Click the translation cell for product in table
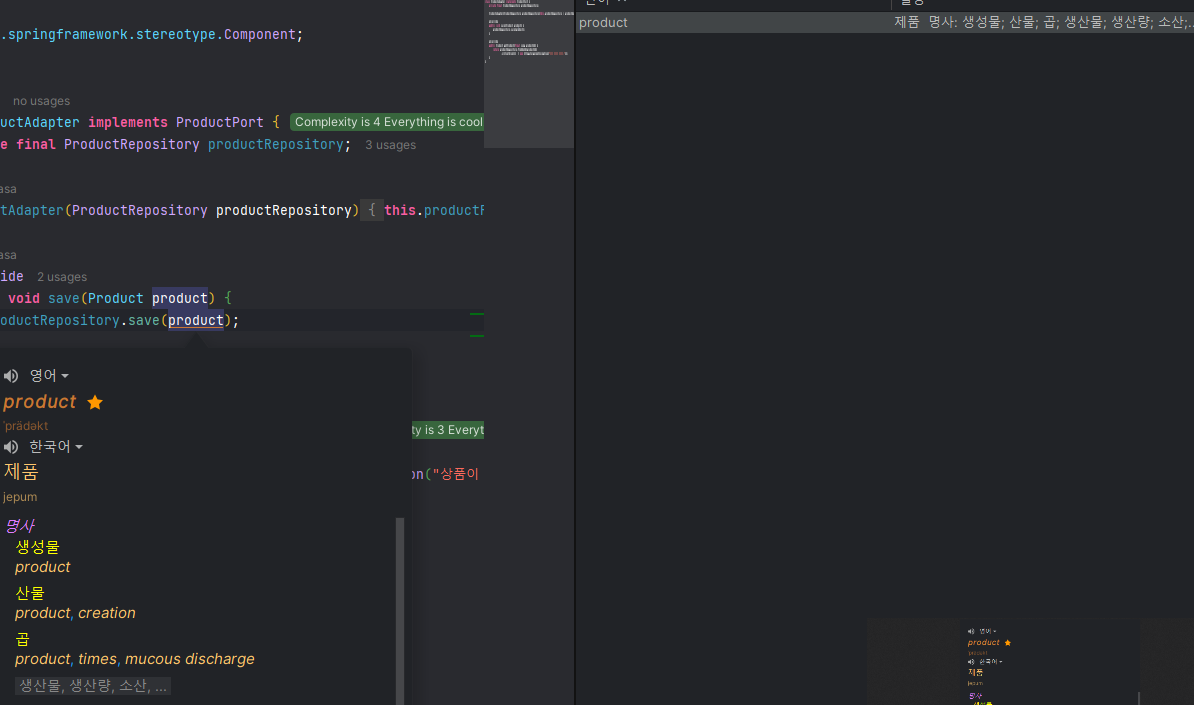Screen dimensions: 1194x705 (x=1043, y=23)
